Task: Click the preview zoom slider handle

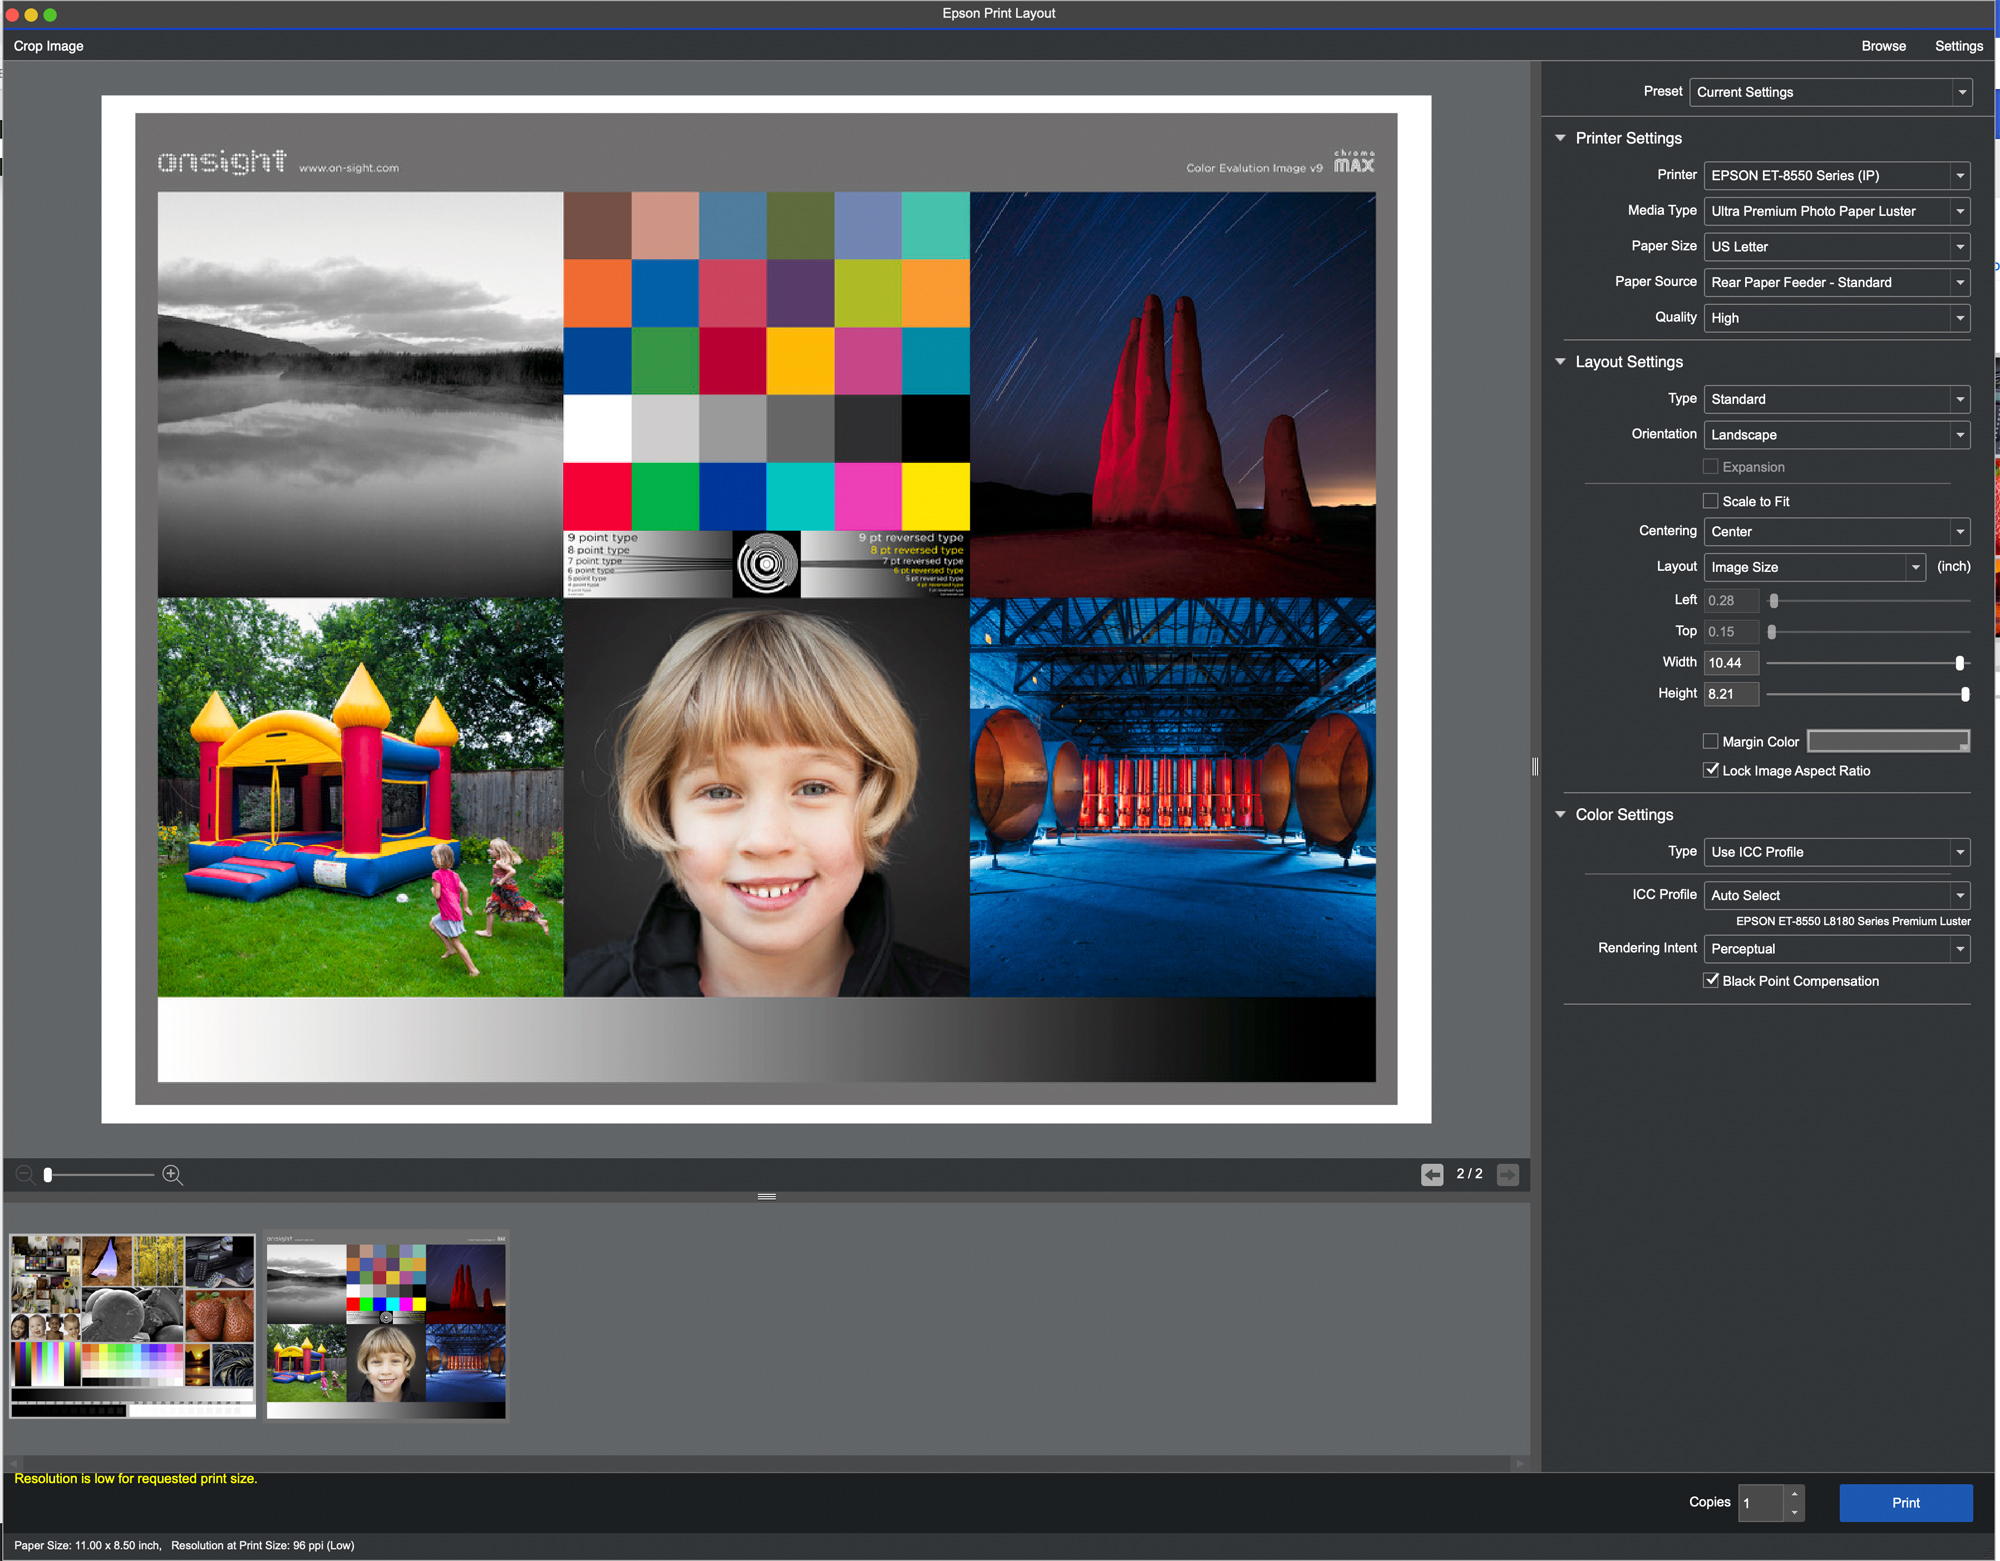Action: (48, 1175)
